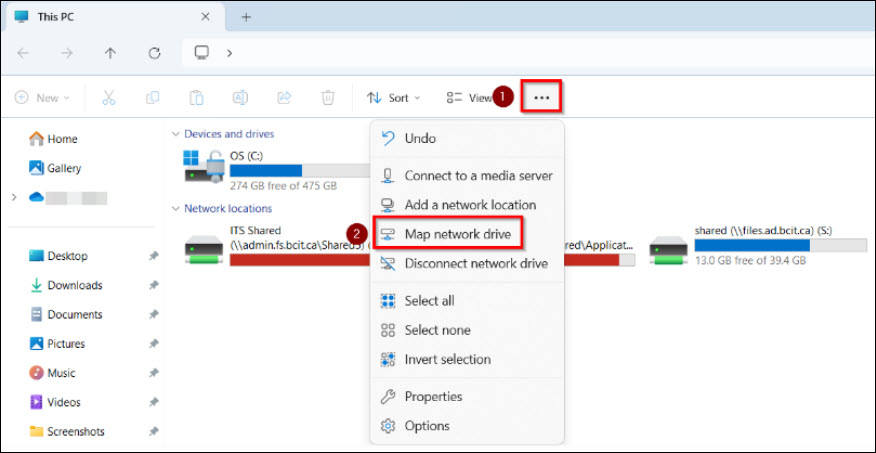Open the Sort dropdown
This screenshot has width=876, height=453.
click(x=393, y=98)
